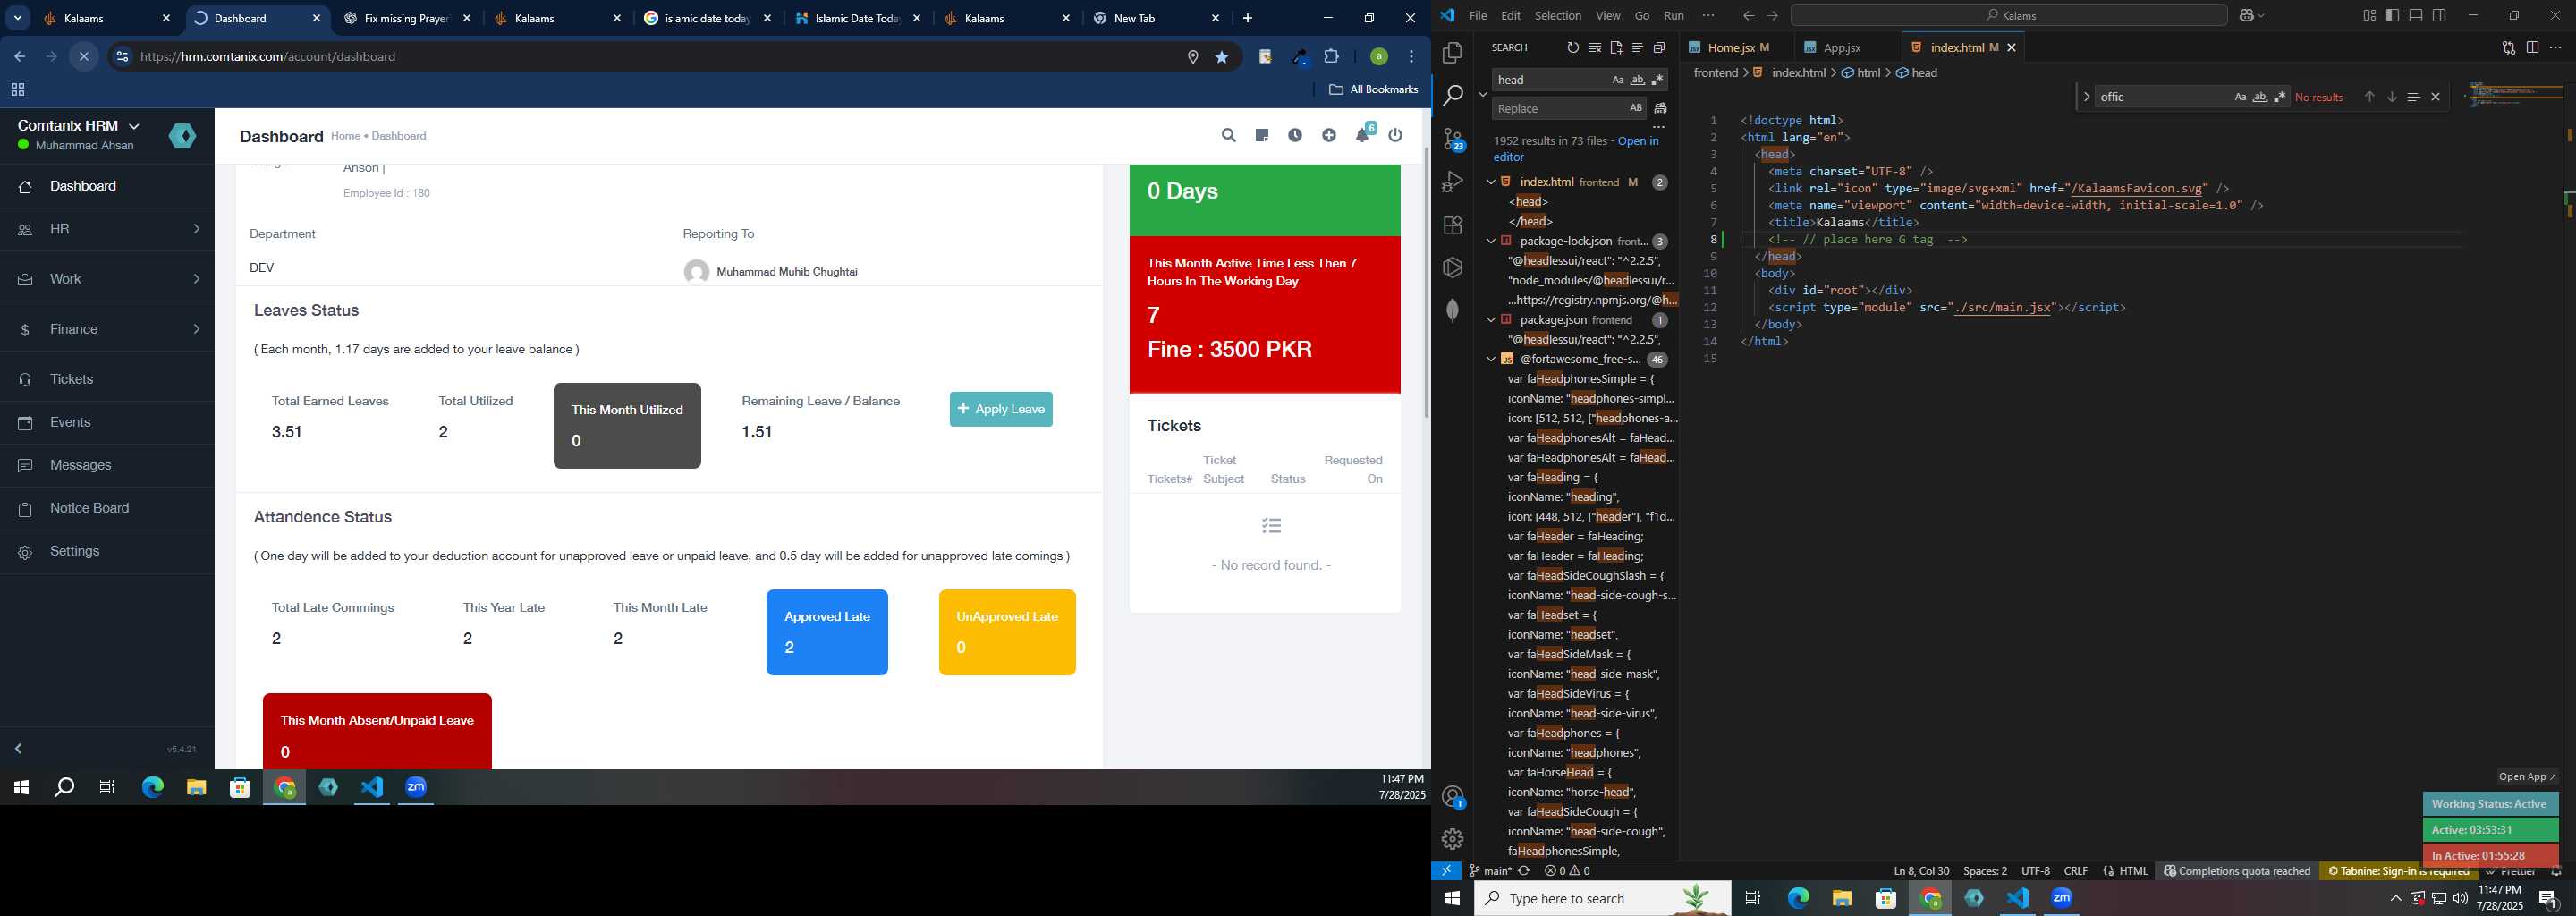Open the File menu in VS Code
Image resolution: width=2576 pixels, height=916 pixels.
point(1477,15)
